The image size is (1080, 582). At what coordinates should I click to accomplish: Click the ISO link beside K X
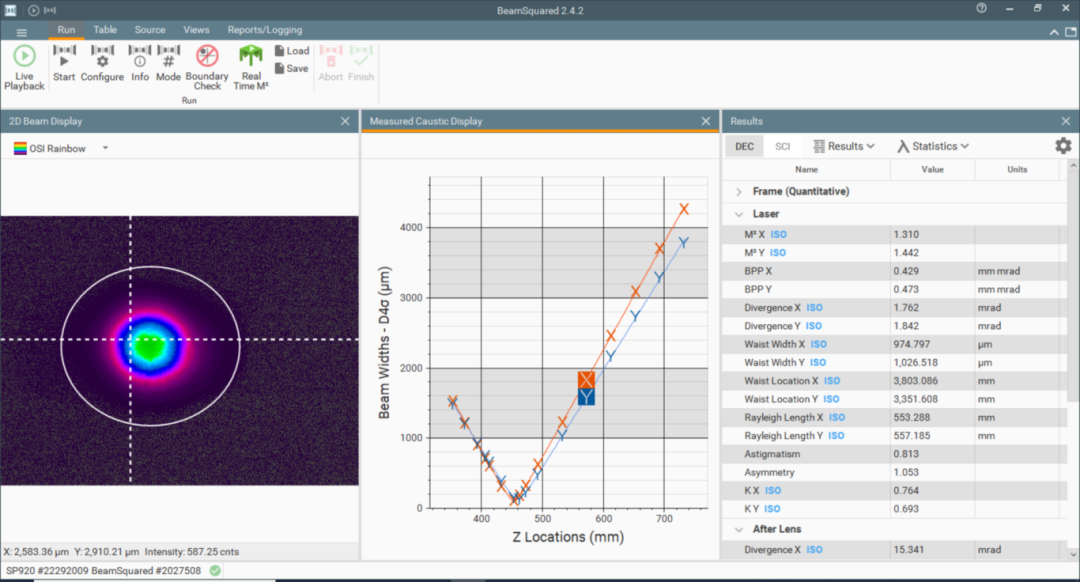click(773, 491)
